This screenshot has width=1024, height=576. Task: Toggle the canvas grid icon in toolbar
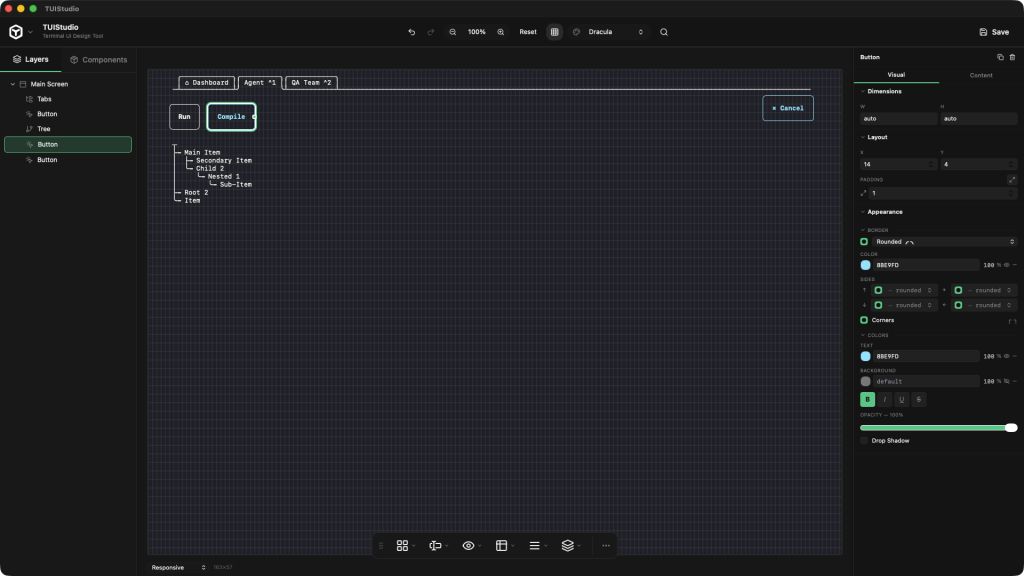pos(554,32)
